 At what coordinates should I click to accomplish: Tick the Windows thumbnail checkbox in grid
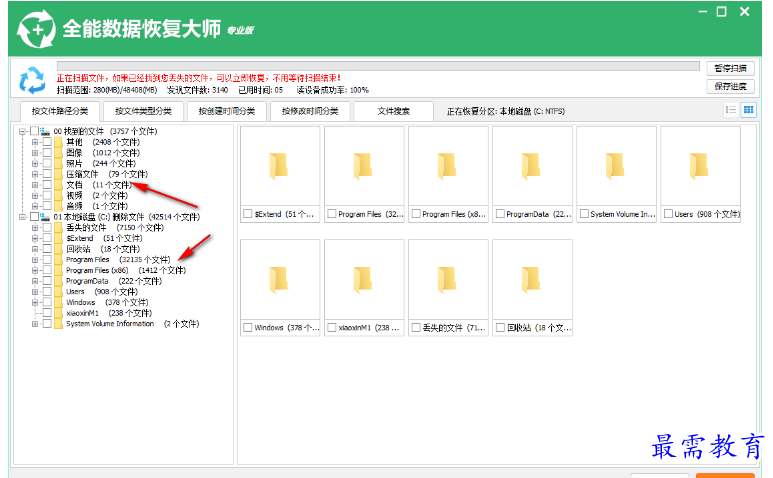point(248,328)
